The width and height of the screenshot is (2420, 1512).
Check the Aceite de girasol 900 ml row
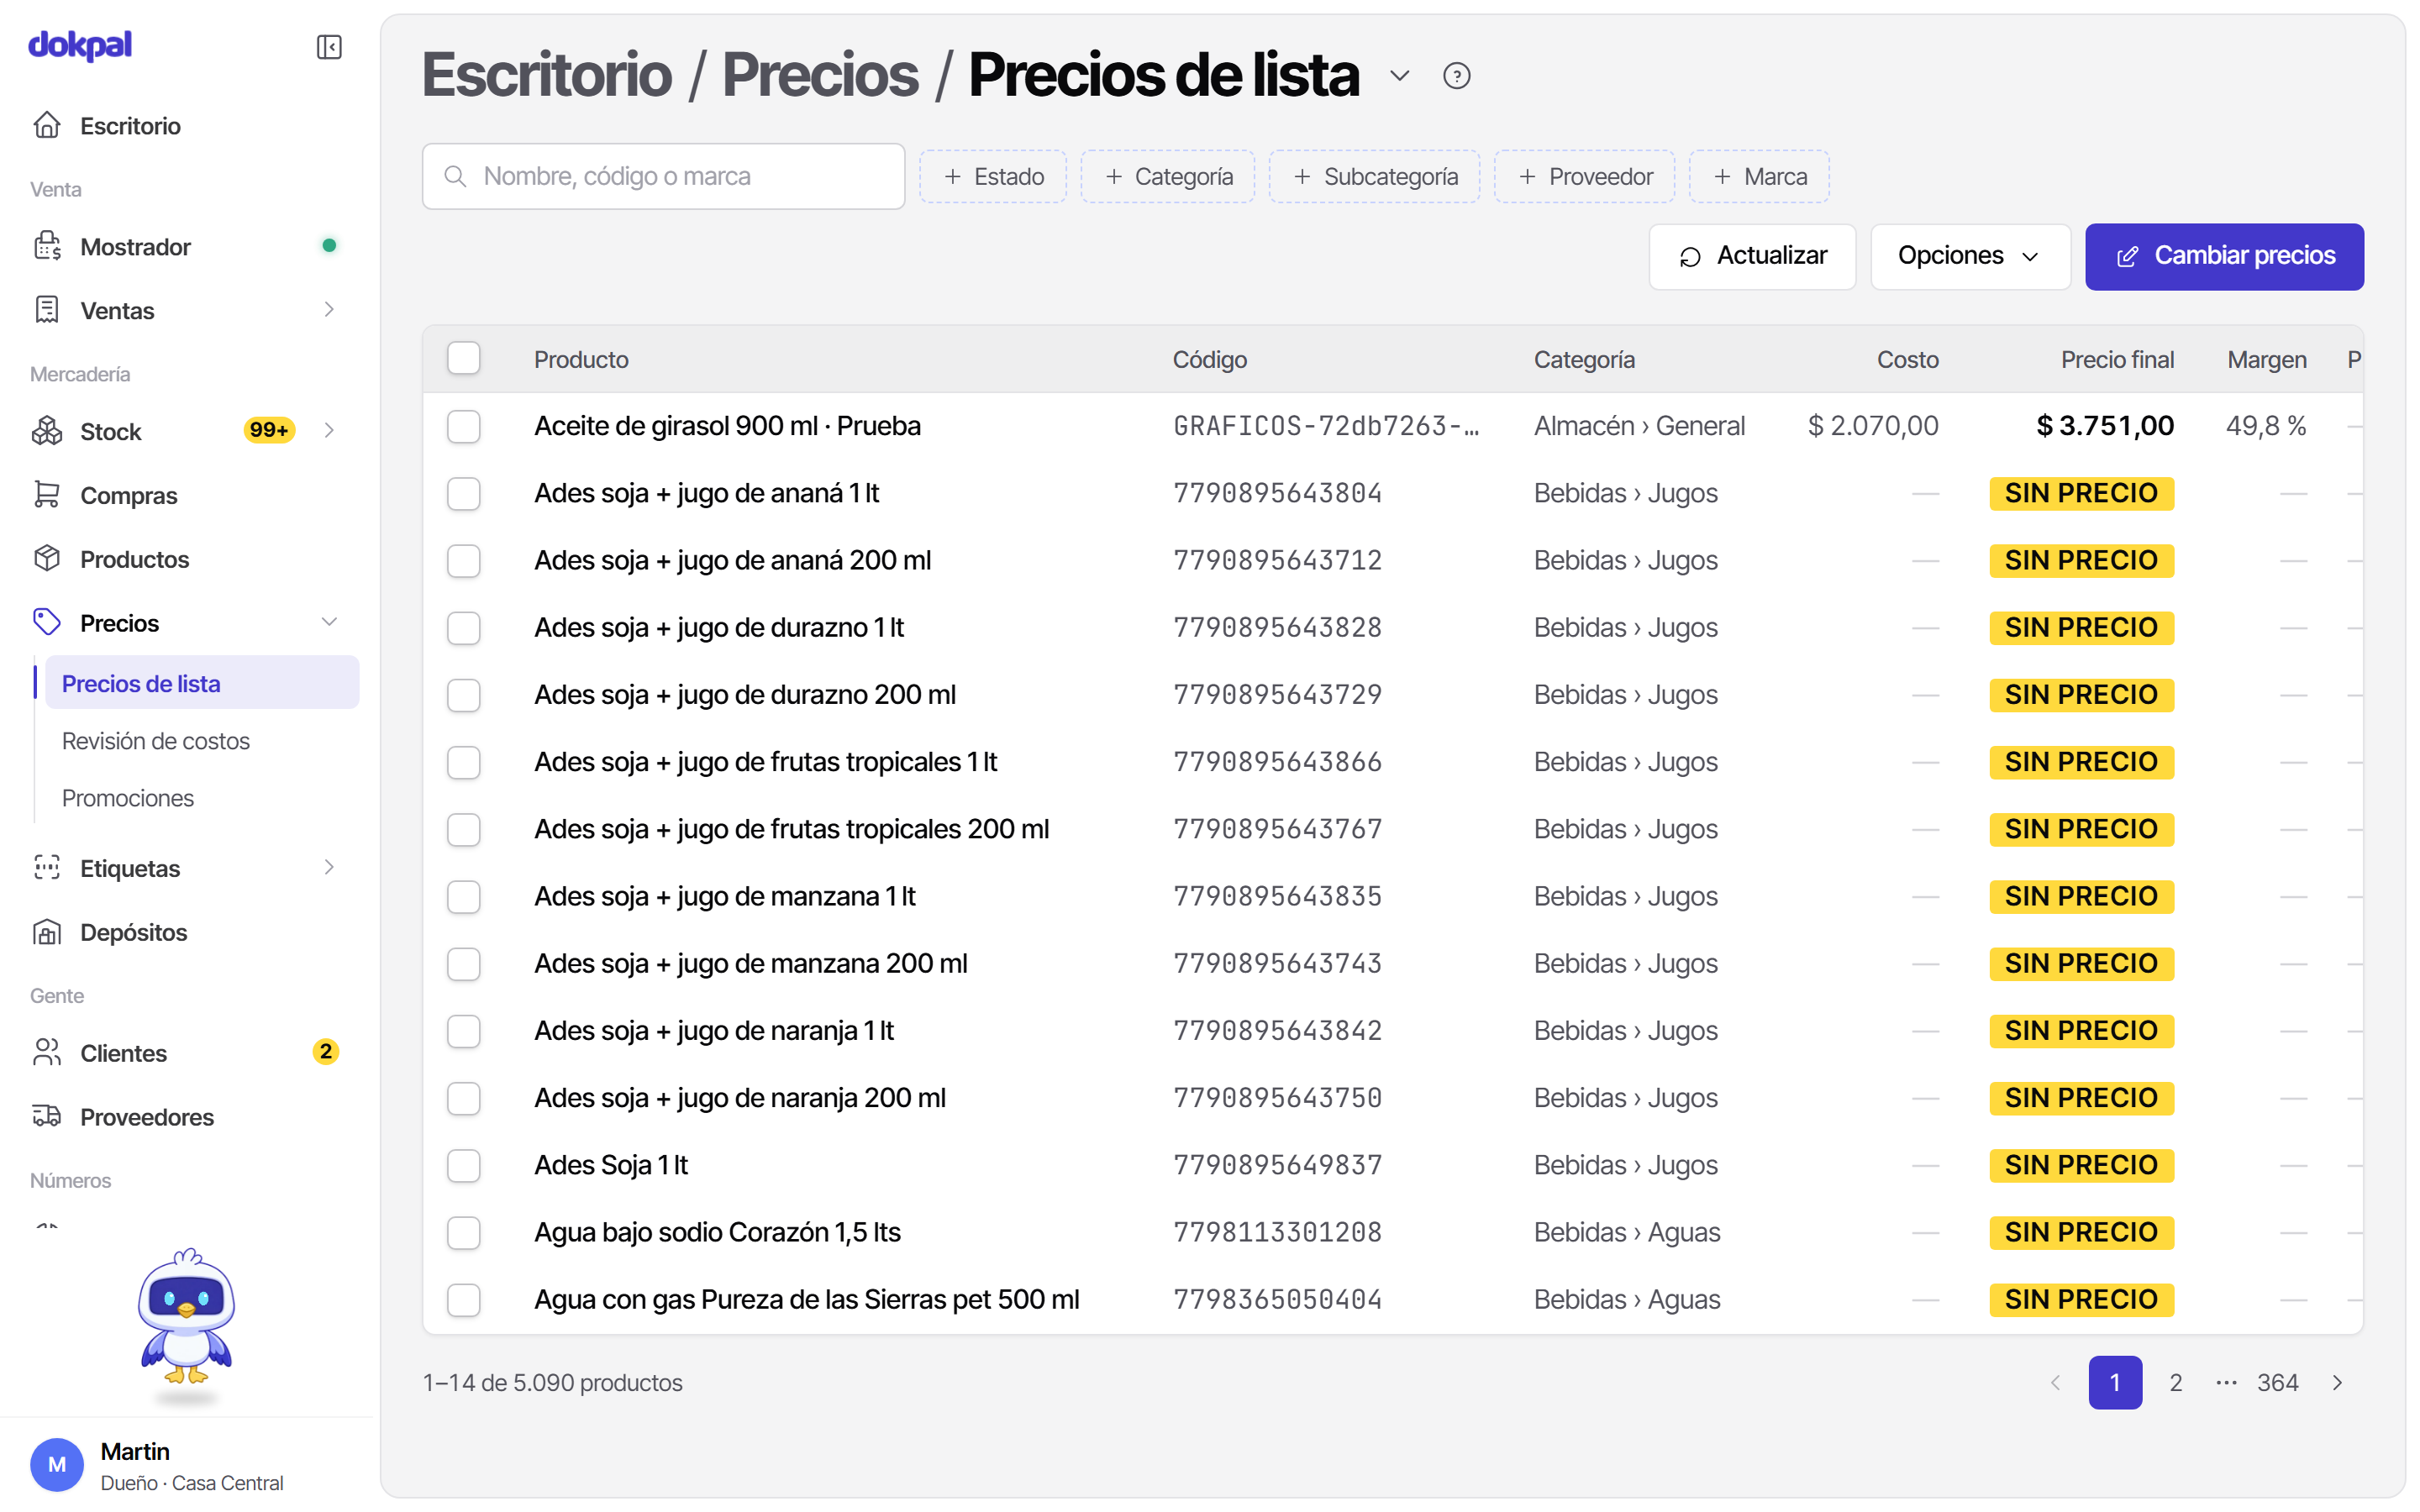tap(464, 426)
